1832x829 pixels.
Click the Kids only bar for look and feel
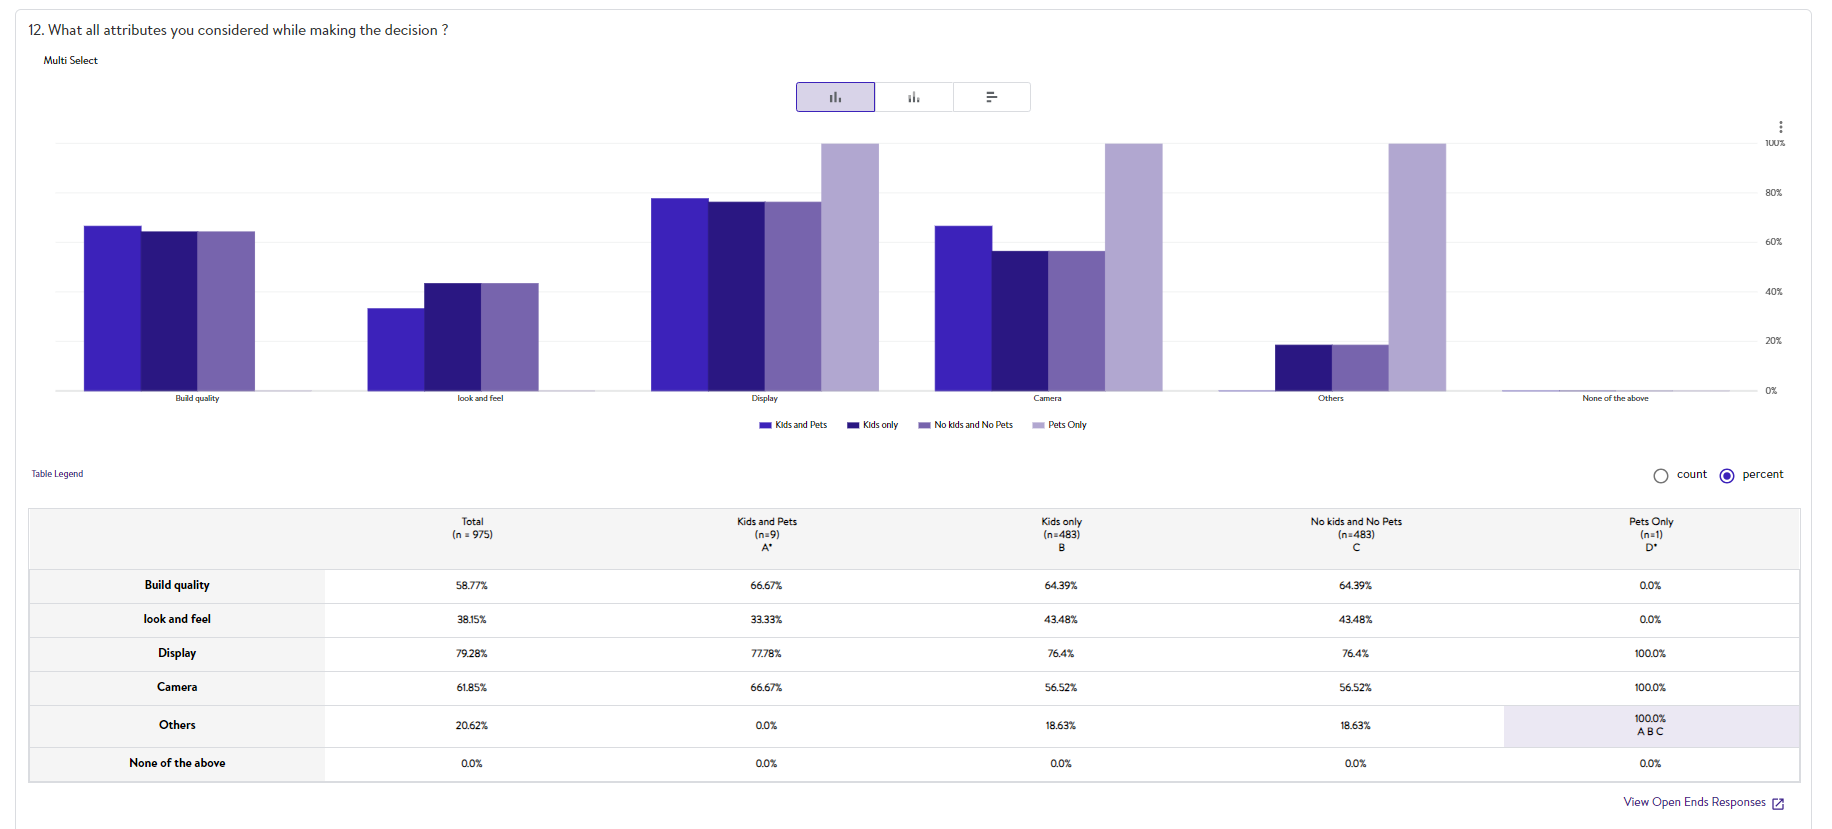453,337
